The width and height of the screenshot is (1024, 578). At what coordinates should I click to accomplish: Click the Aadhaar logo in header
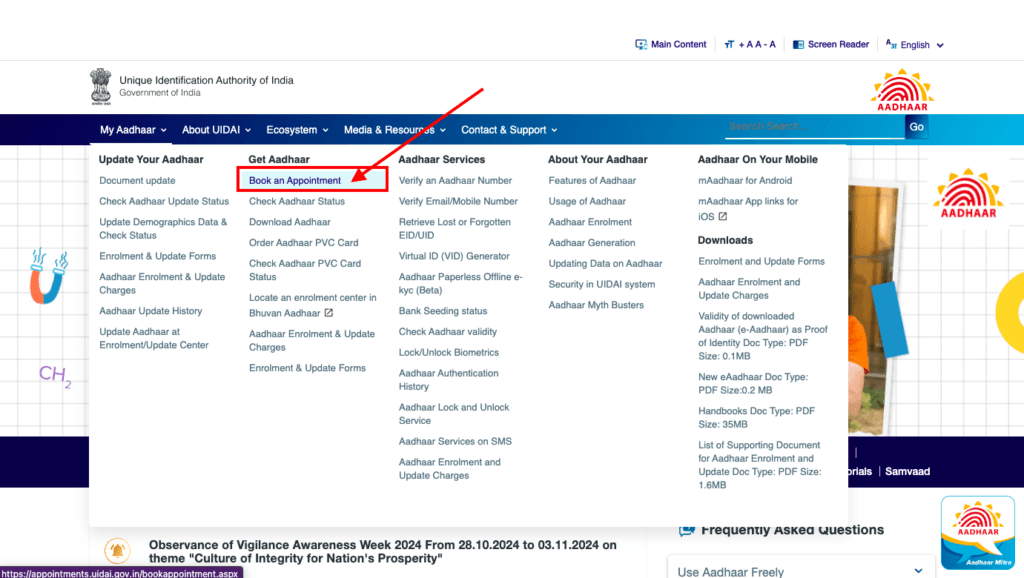[x=902, y=90]
